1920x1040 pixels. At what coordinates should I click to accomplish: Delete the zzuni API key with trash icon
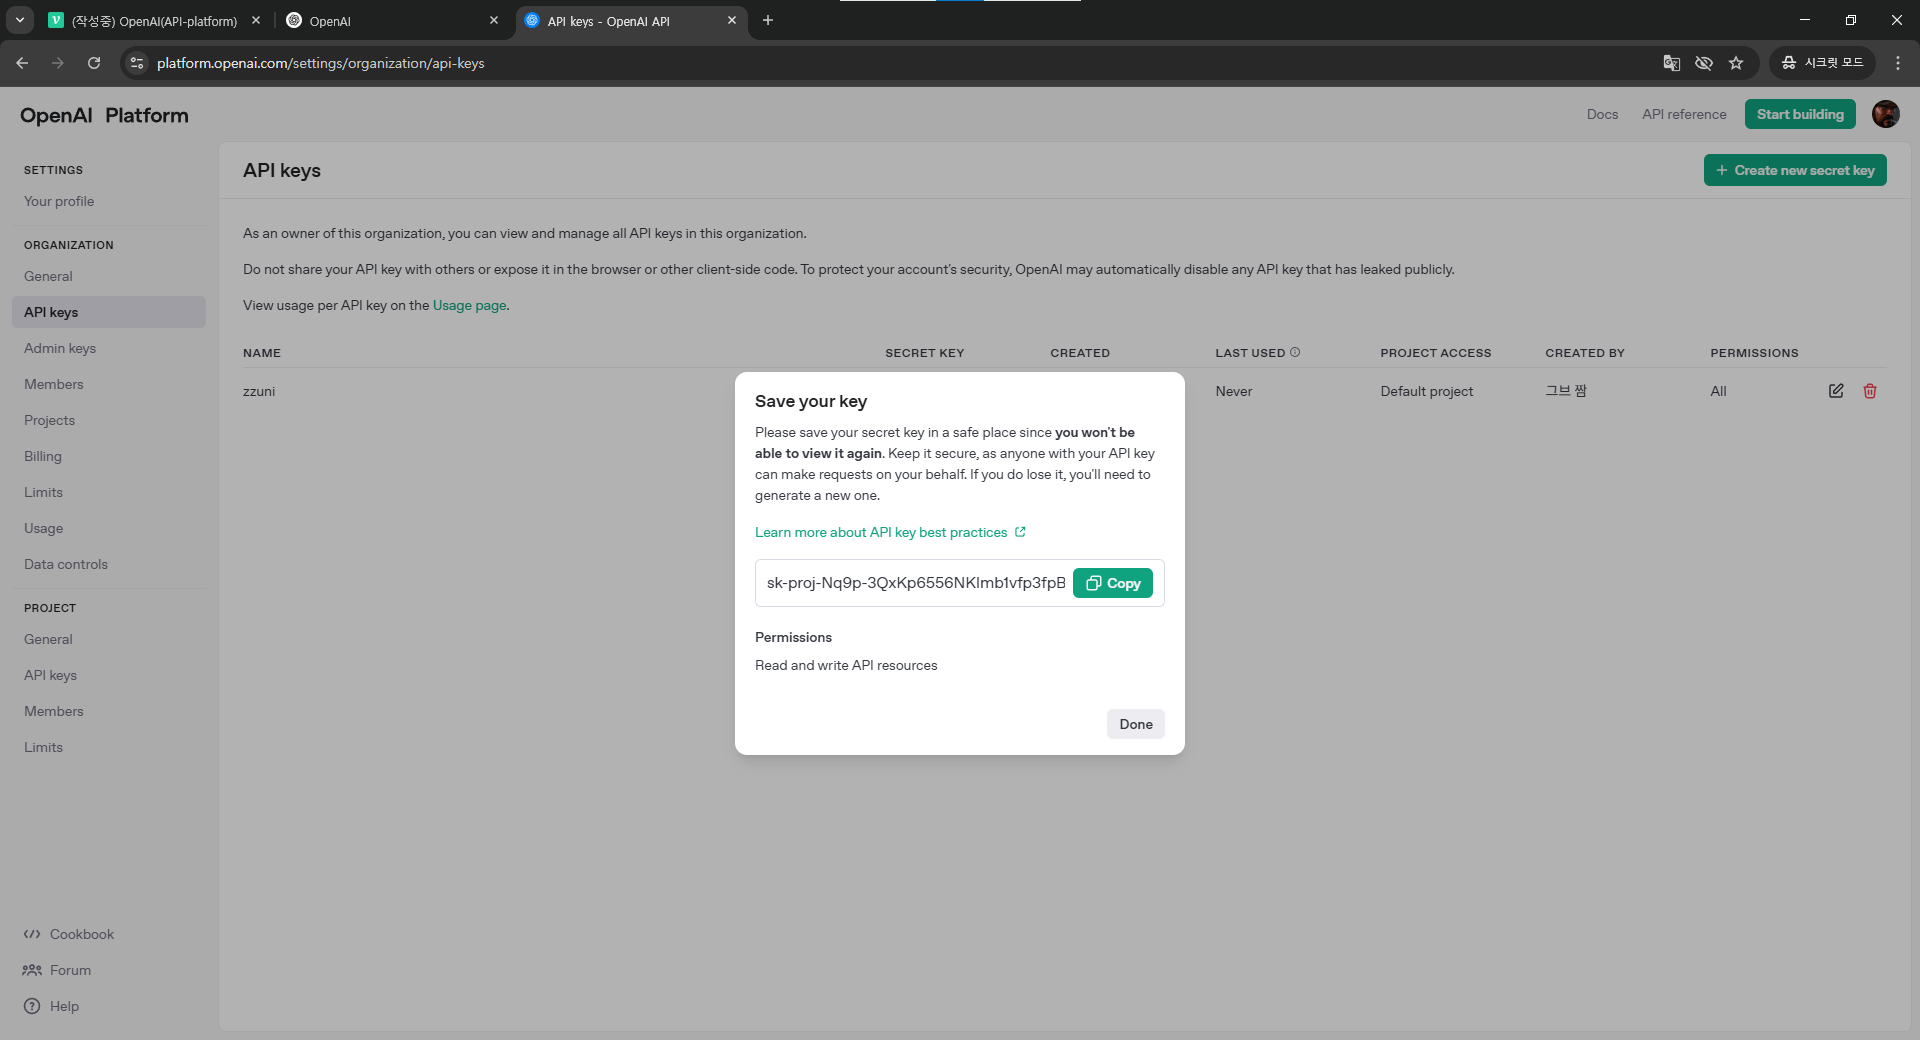coord(1869,391)
